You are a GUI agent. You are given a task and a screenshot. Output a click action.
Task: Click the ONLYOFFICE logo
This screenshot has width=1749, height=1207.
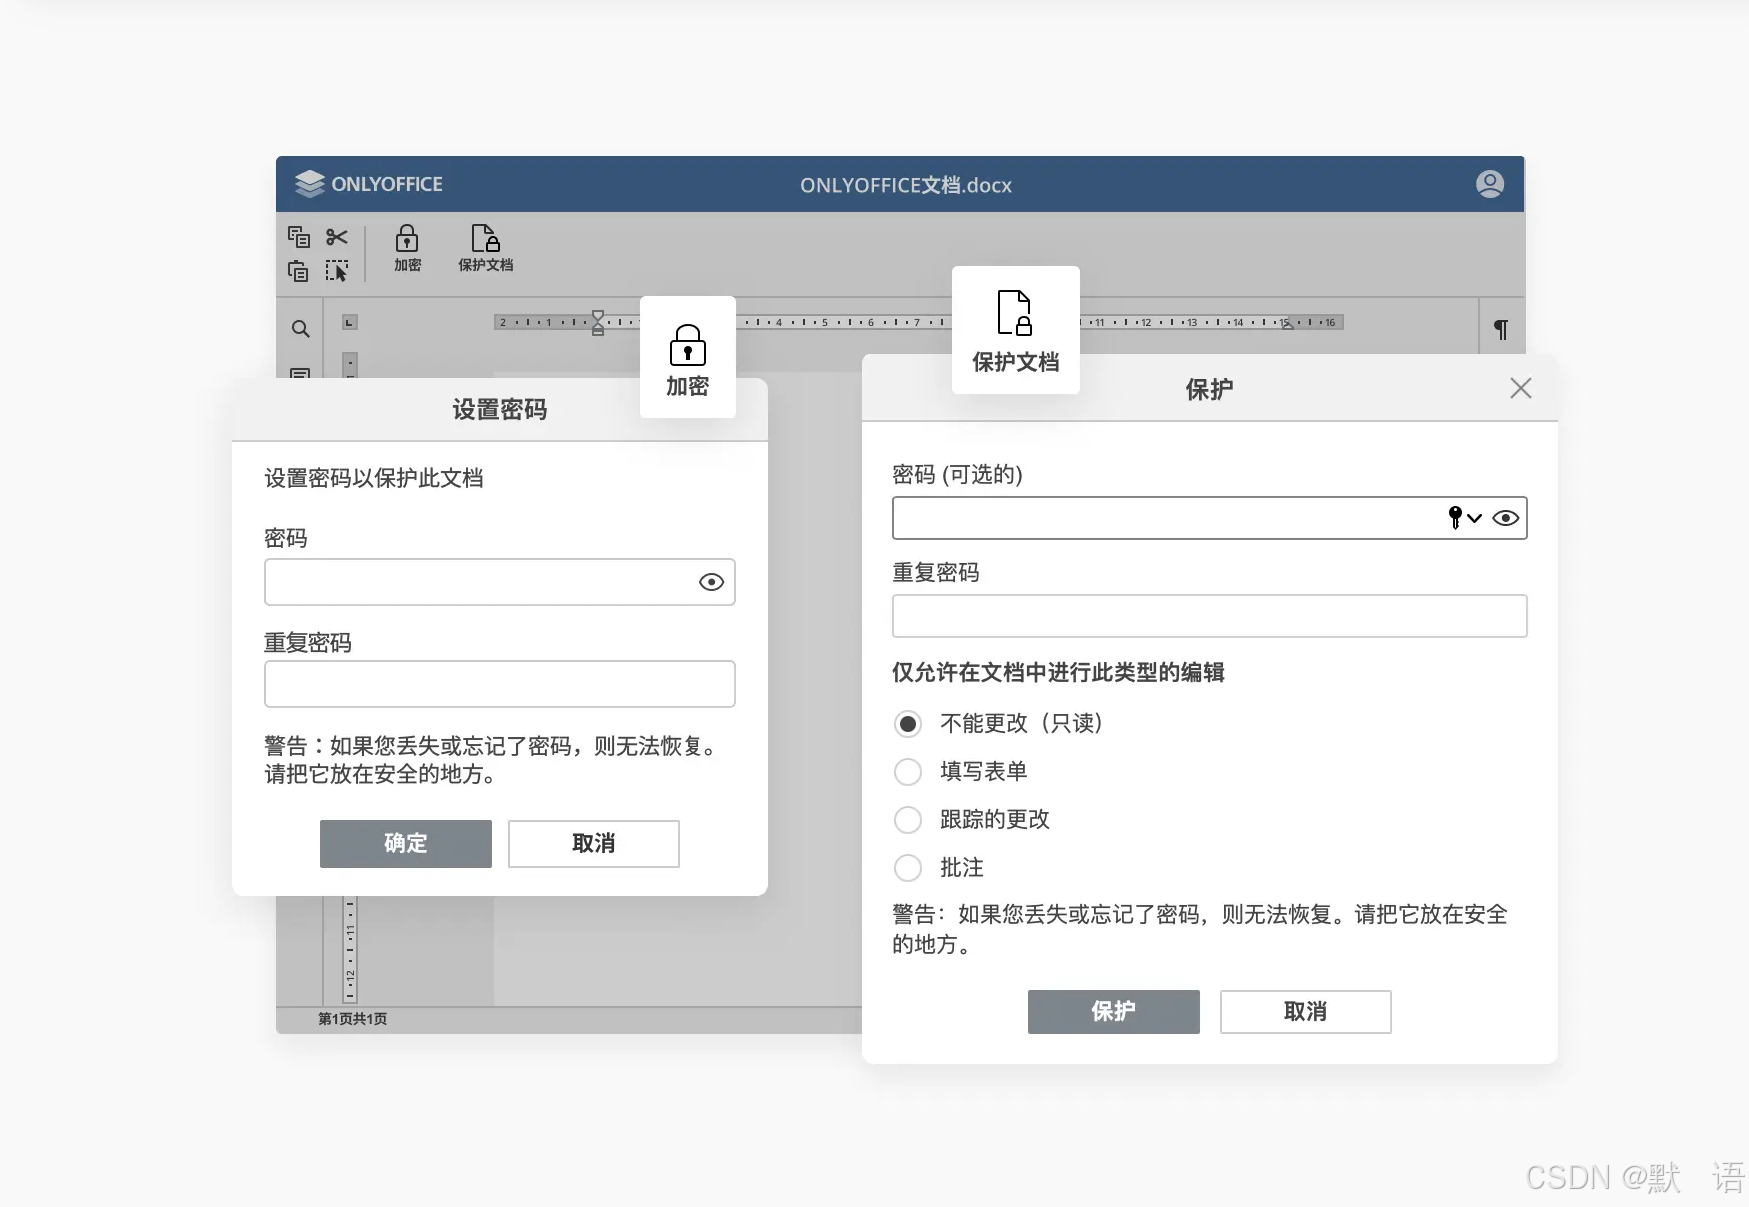click(x=369, y=184)
